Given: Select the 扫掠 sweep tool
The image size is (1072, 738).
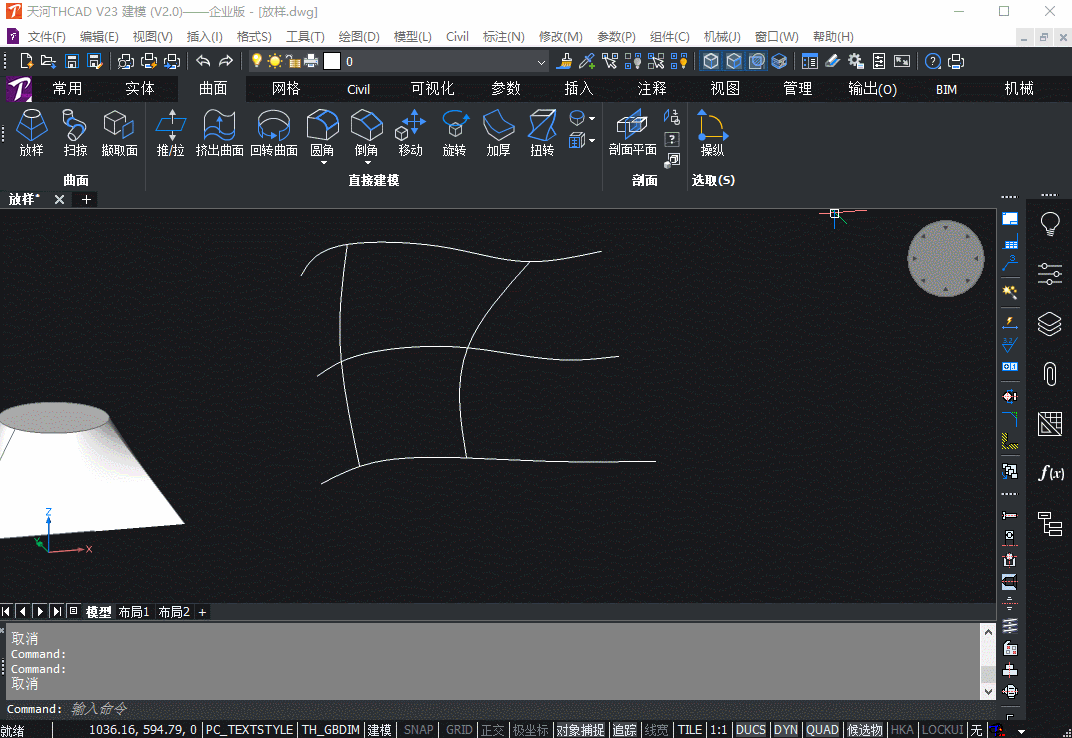Looking at the screenshot, I should click(x=75, y=133).
